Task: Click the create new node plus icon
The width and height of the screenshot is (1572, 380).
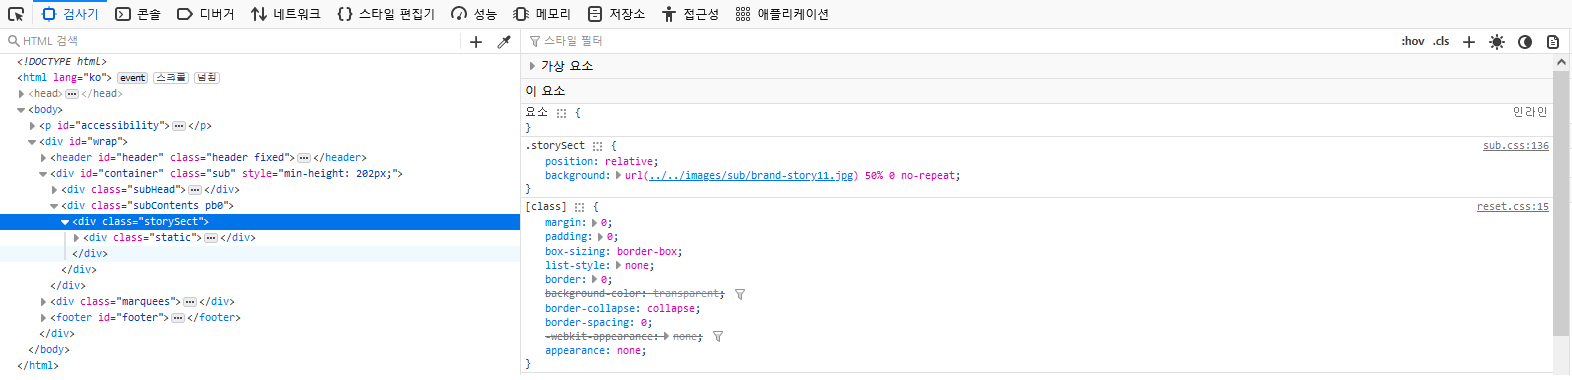Action: (476, 41)
